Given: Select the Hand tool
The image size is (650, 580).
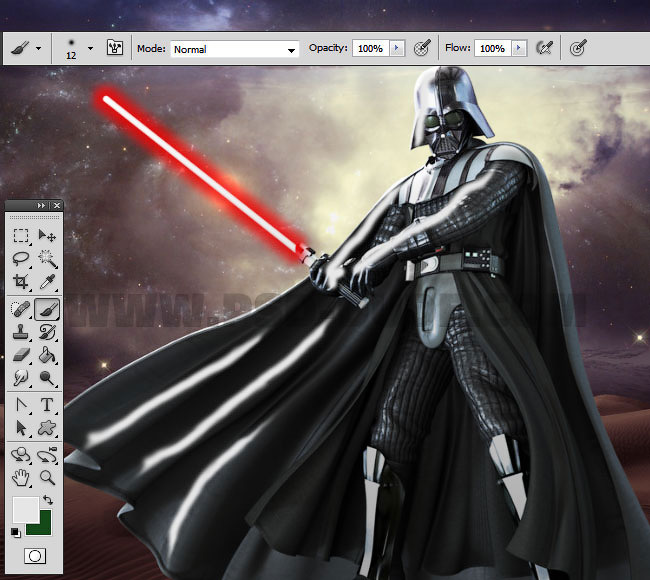Looking at the screenshot, I should coord(20,478).
